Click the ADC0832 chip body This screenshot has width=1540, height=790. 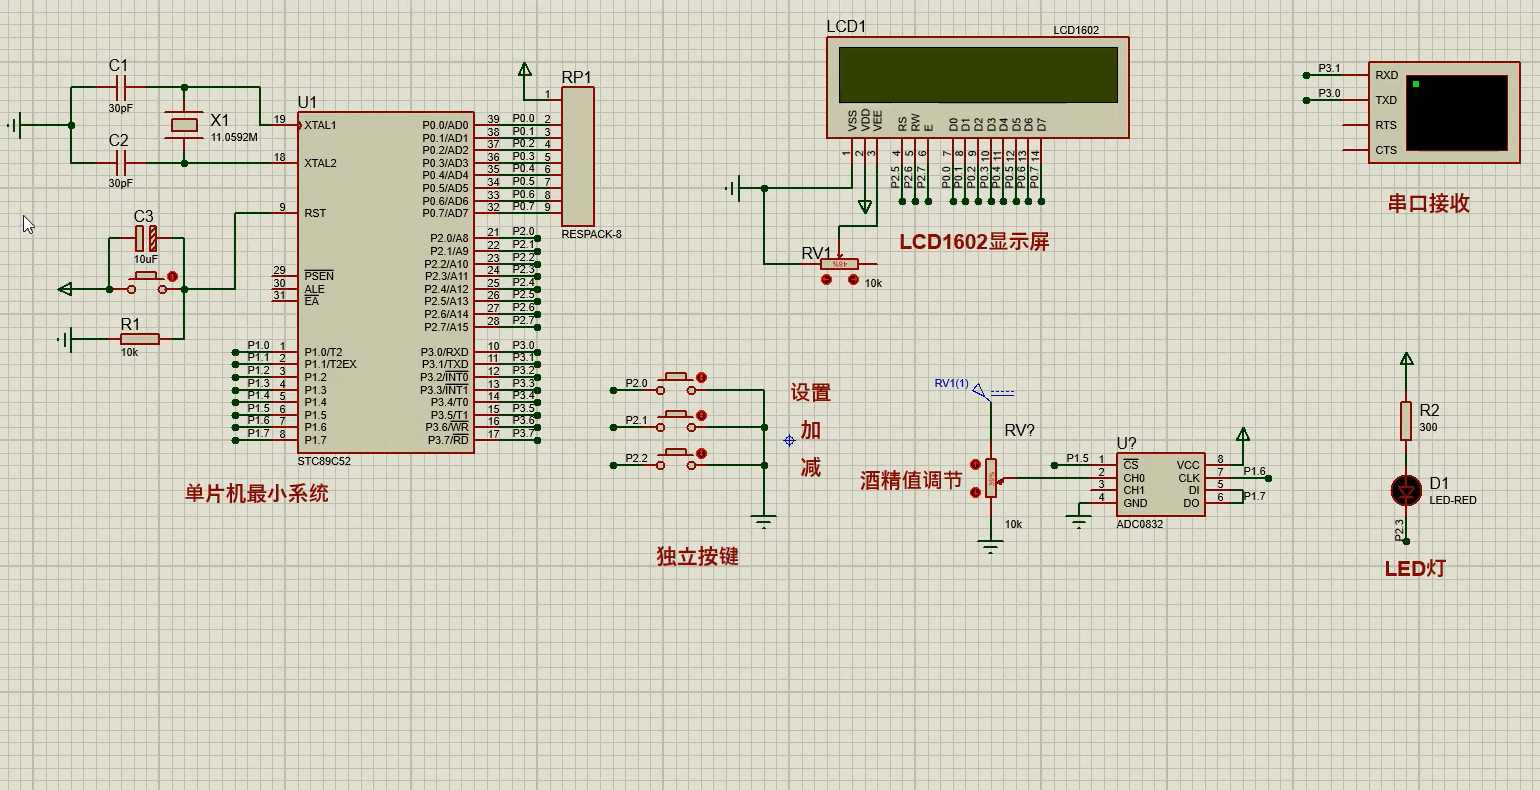pyautogui.click(x=1160, y=485)
